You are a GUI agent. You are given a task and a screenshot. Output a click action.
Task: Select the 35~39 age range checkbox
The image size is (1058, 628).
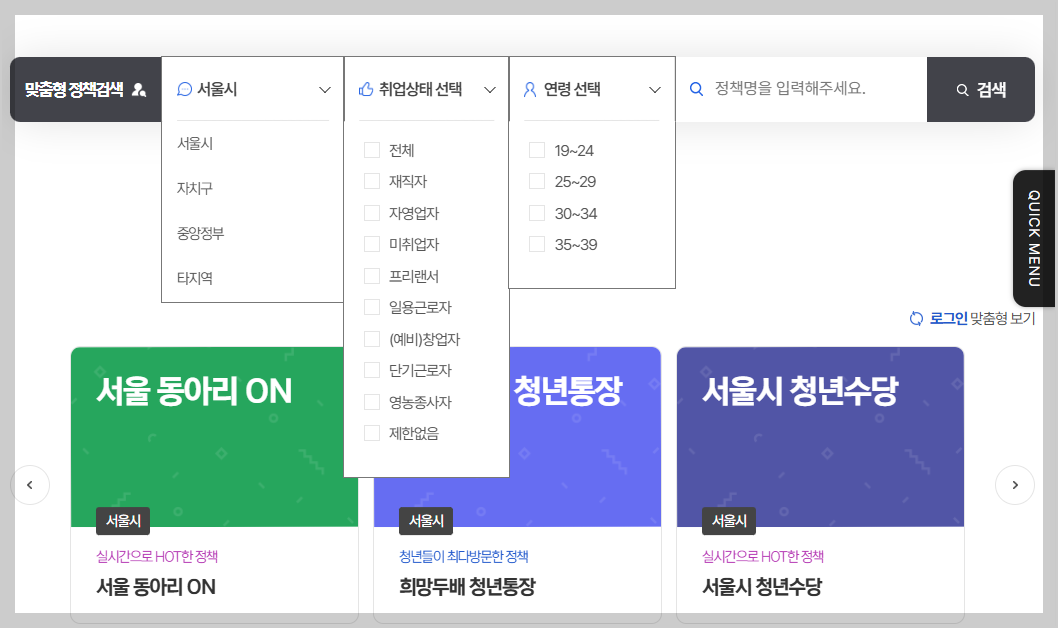(537, 244)
